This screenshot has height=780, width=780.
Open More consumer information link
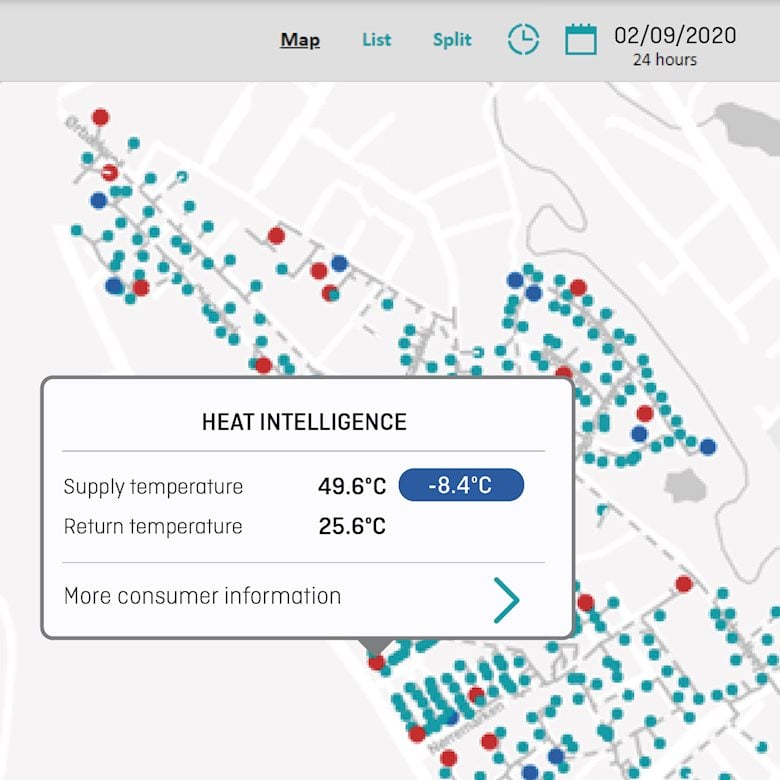pos(203,597)
